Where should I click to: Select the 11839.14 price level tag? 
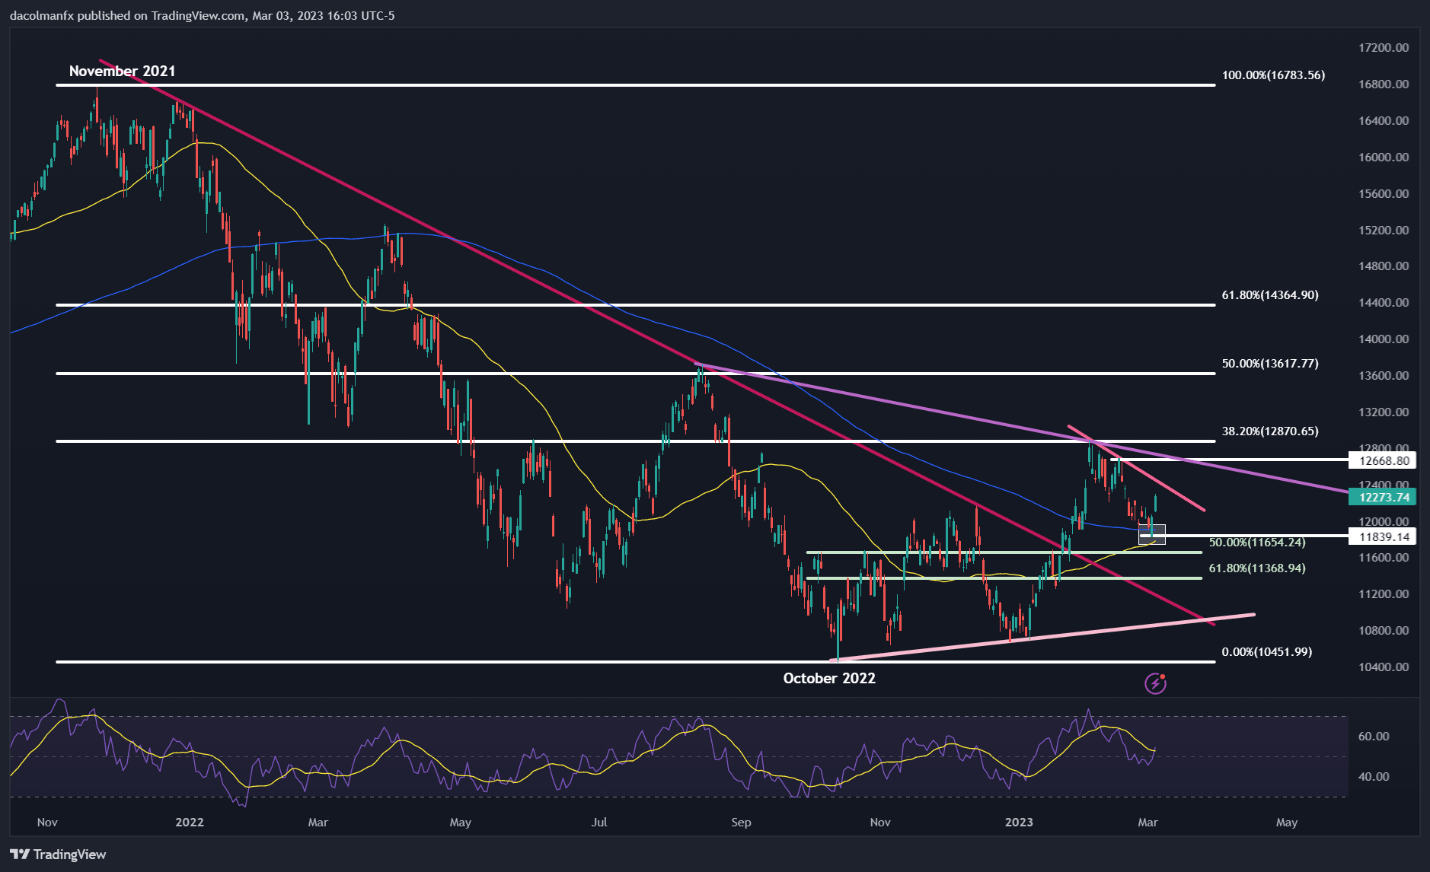coord(1384,537)
